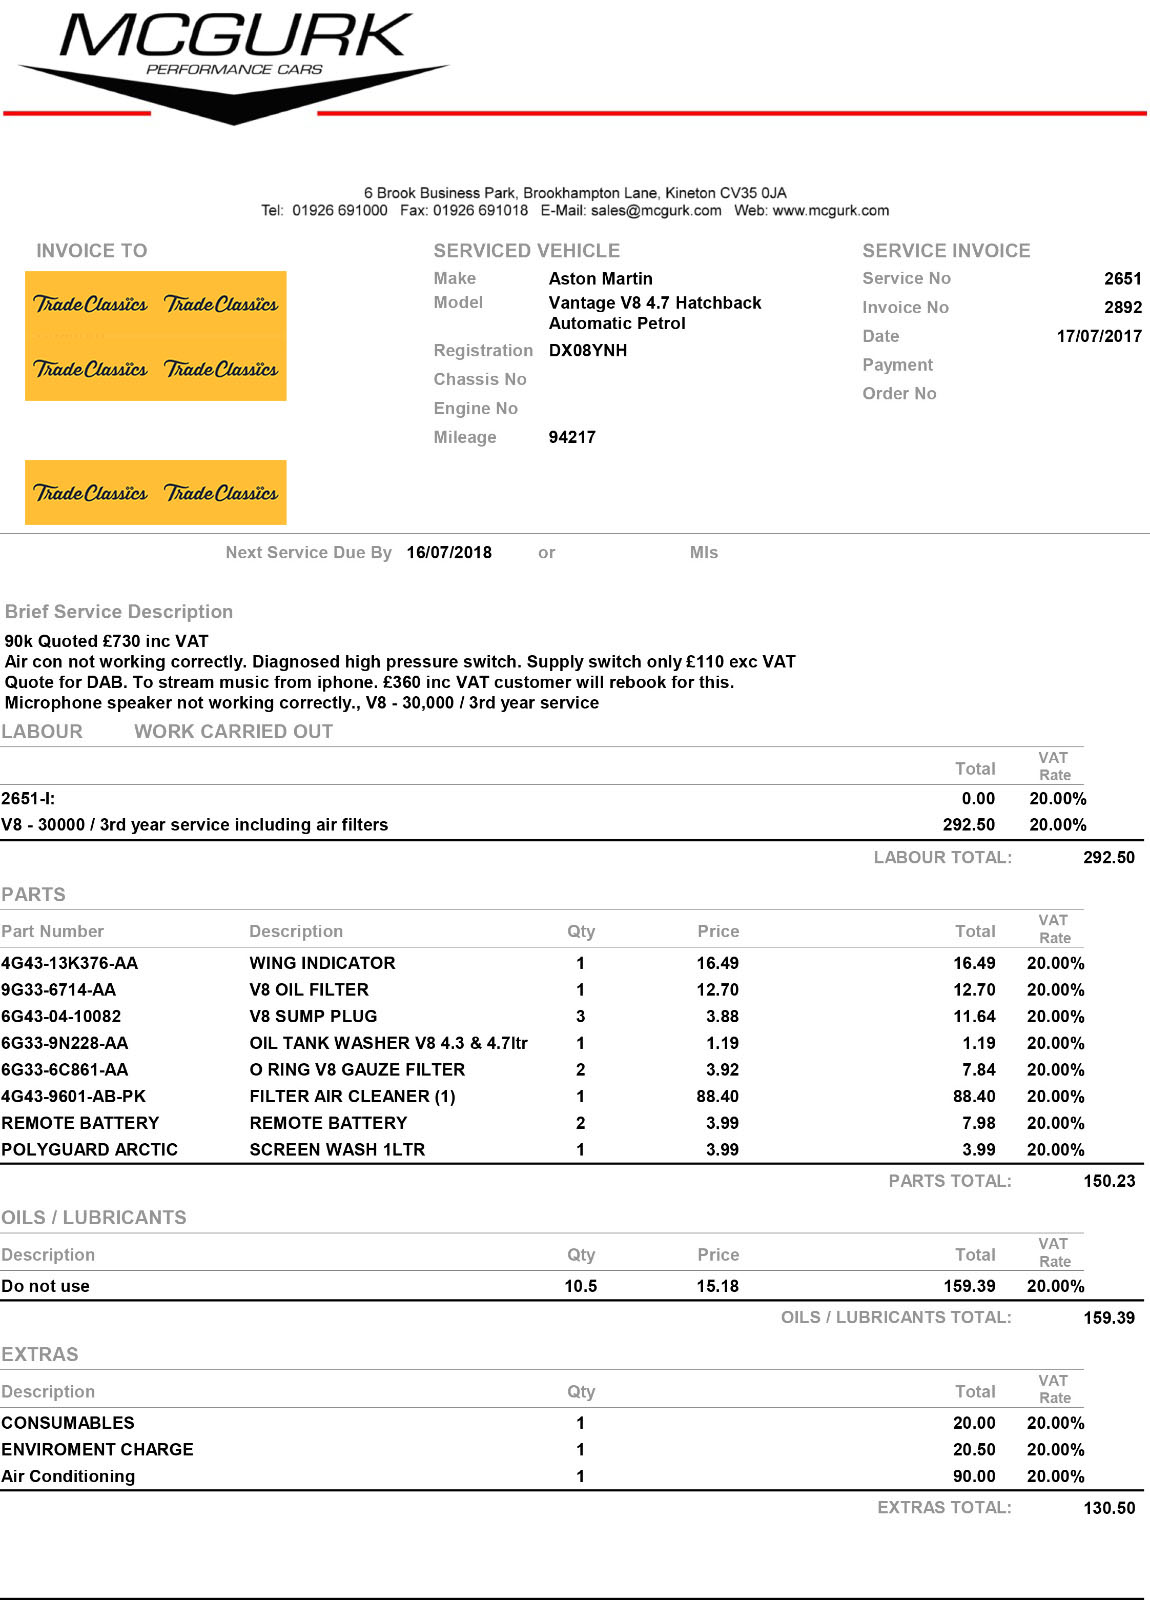
Task: Click the 'PARTS' section heading
Action: click(33, 895)
